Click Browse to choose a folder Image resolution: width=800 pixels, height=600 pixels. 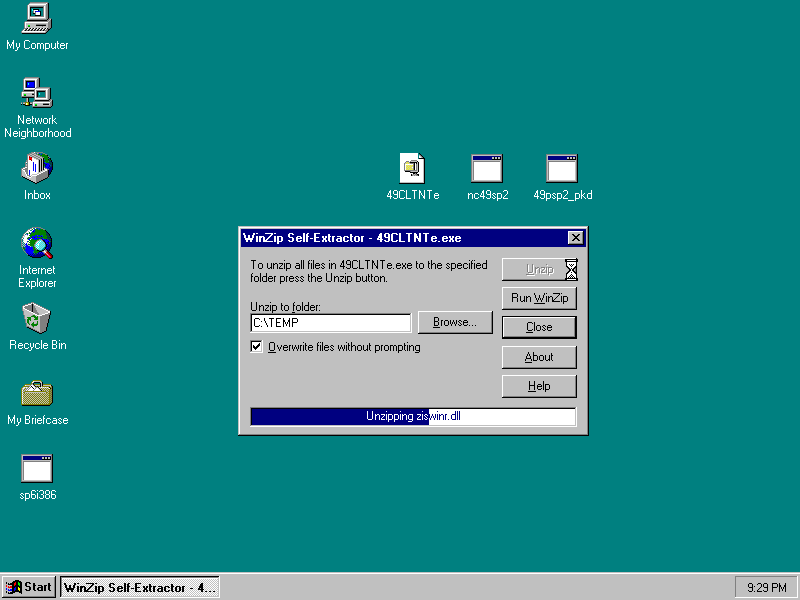455,322
